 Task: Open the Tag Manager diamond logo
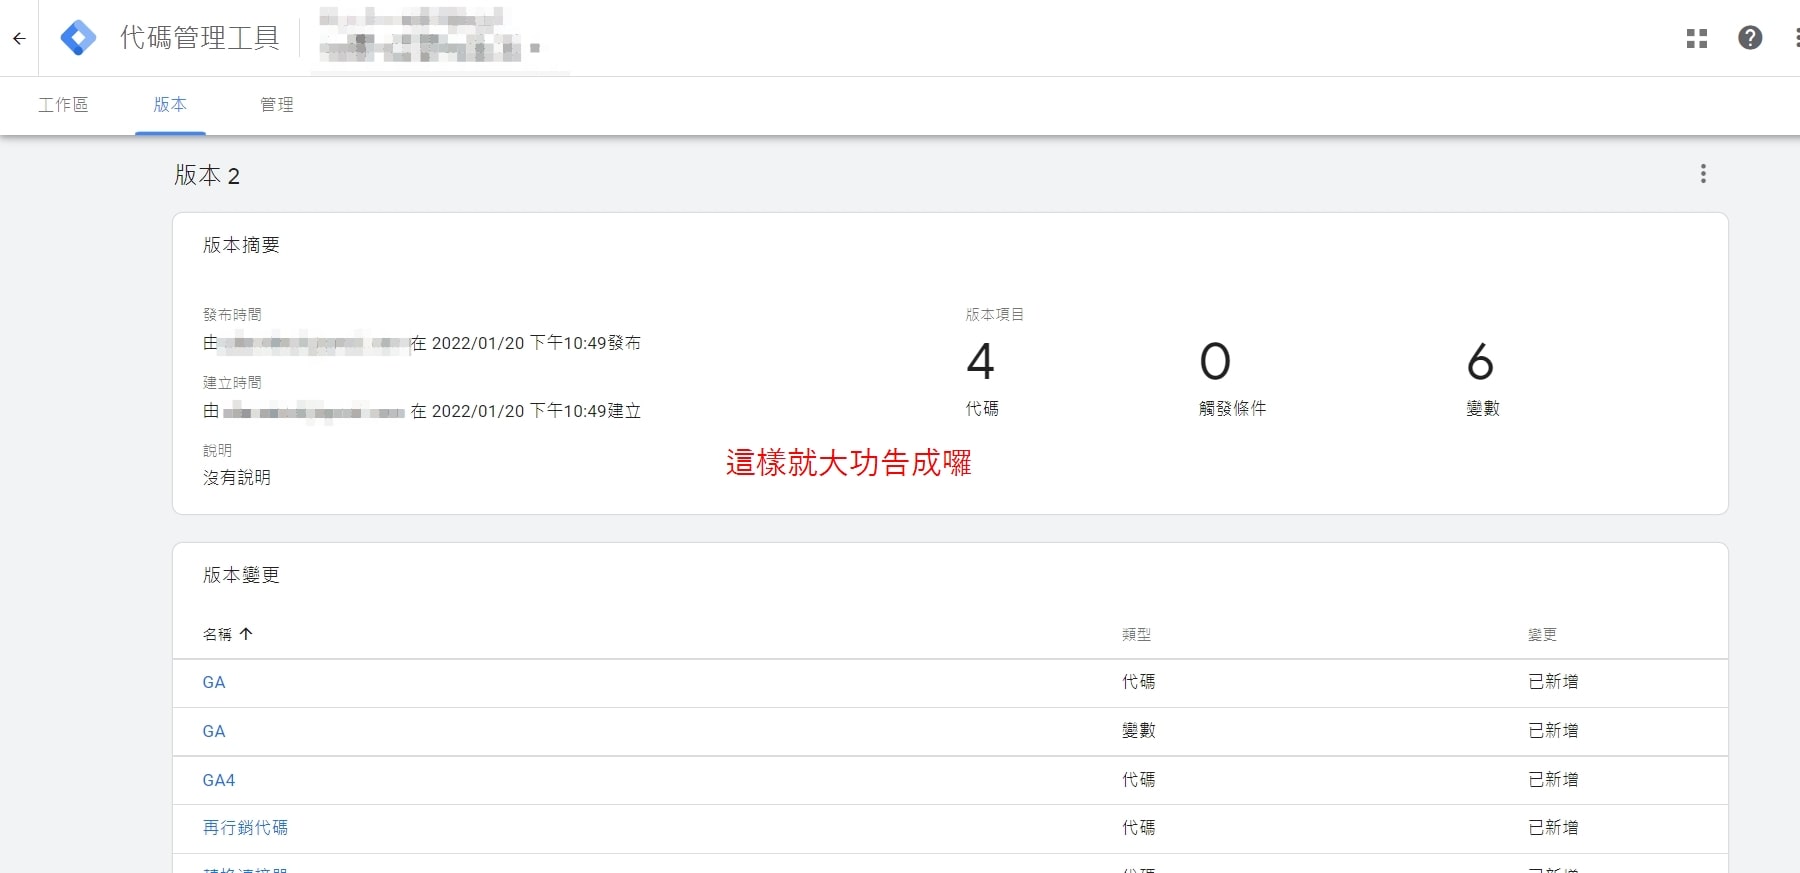78,38
